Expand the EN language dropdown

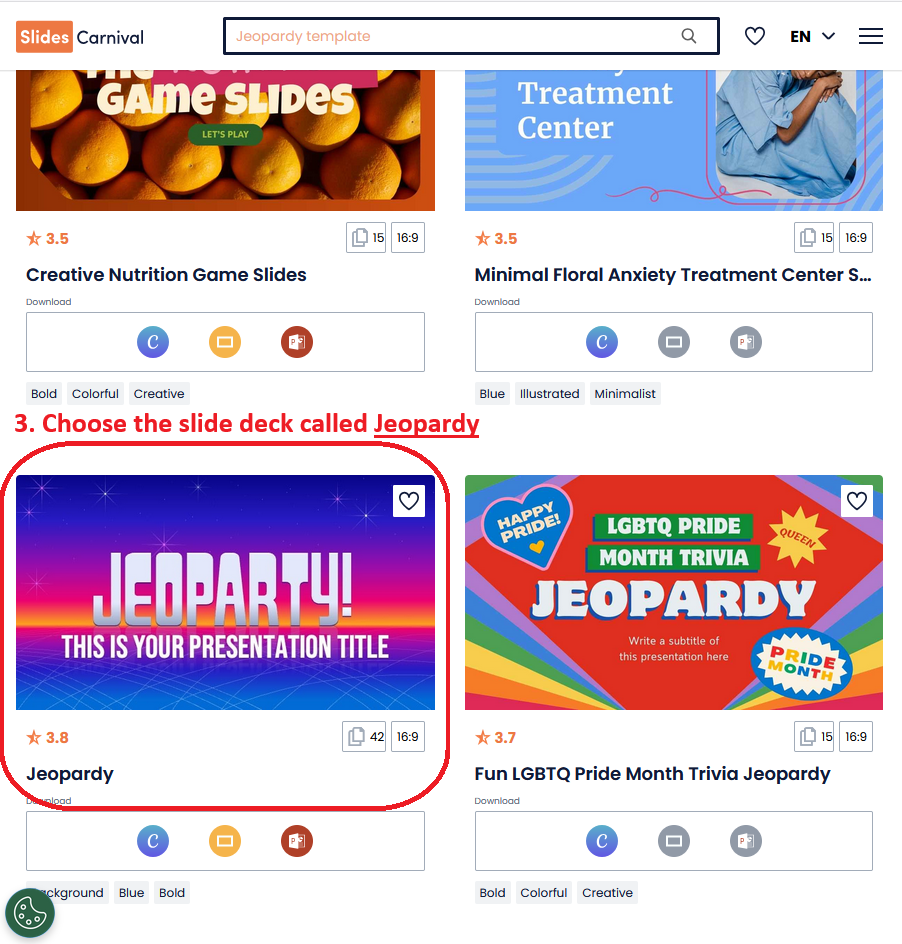(812, 37)
